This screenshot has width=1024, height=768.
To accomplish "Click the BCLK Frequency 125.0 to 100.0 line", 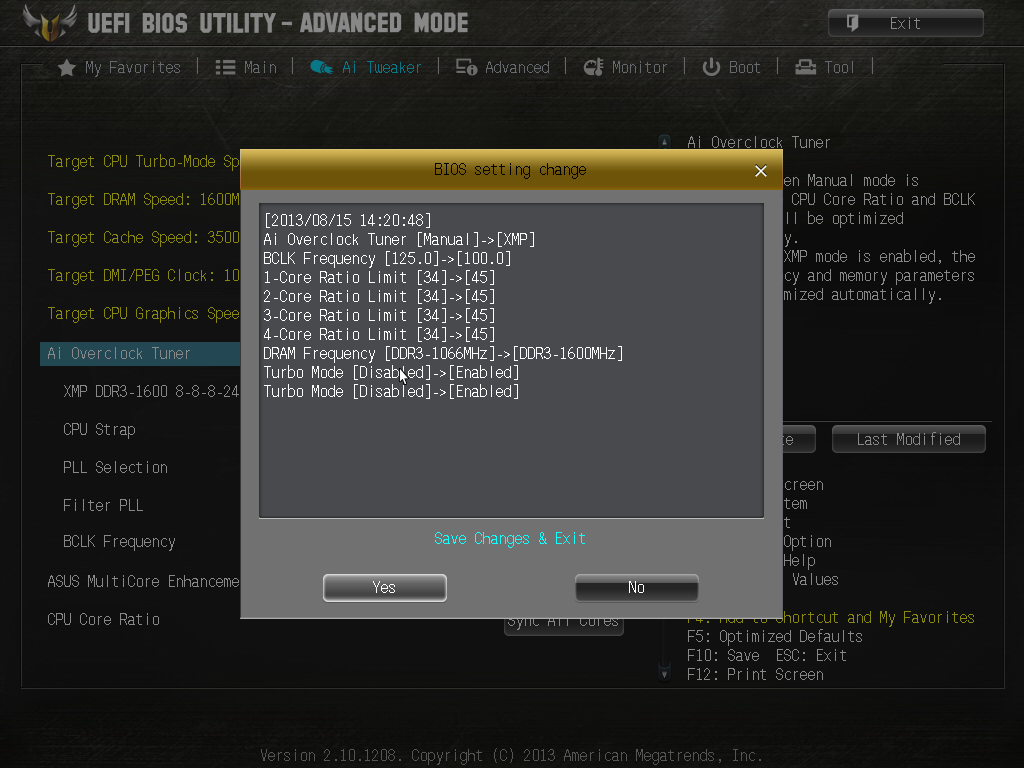I will (x=387, y=259).
